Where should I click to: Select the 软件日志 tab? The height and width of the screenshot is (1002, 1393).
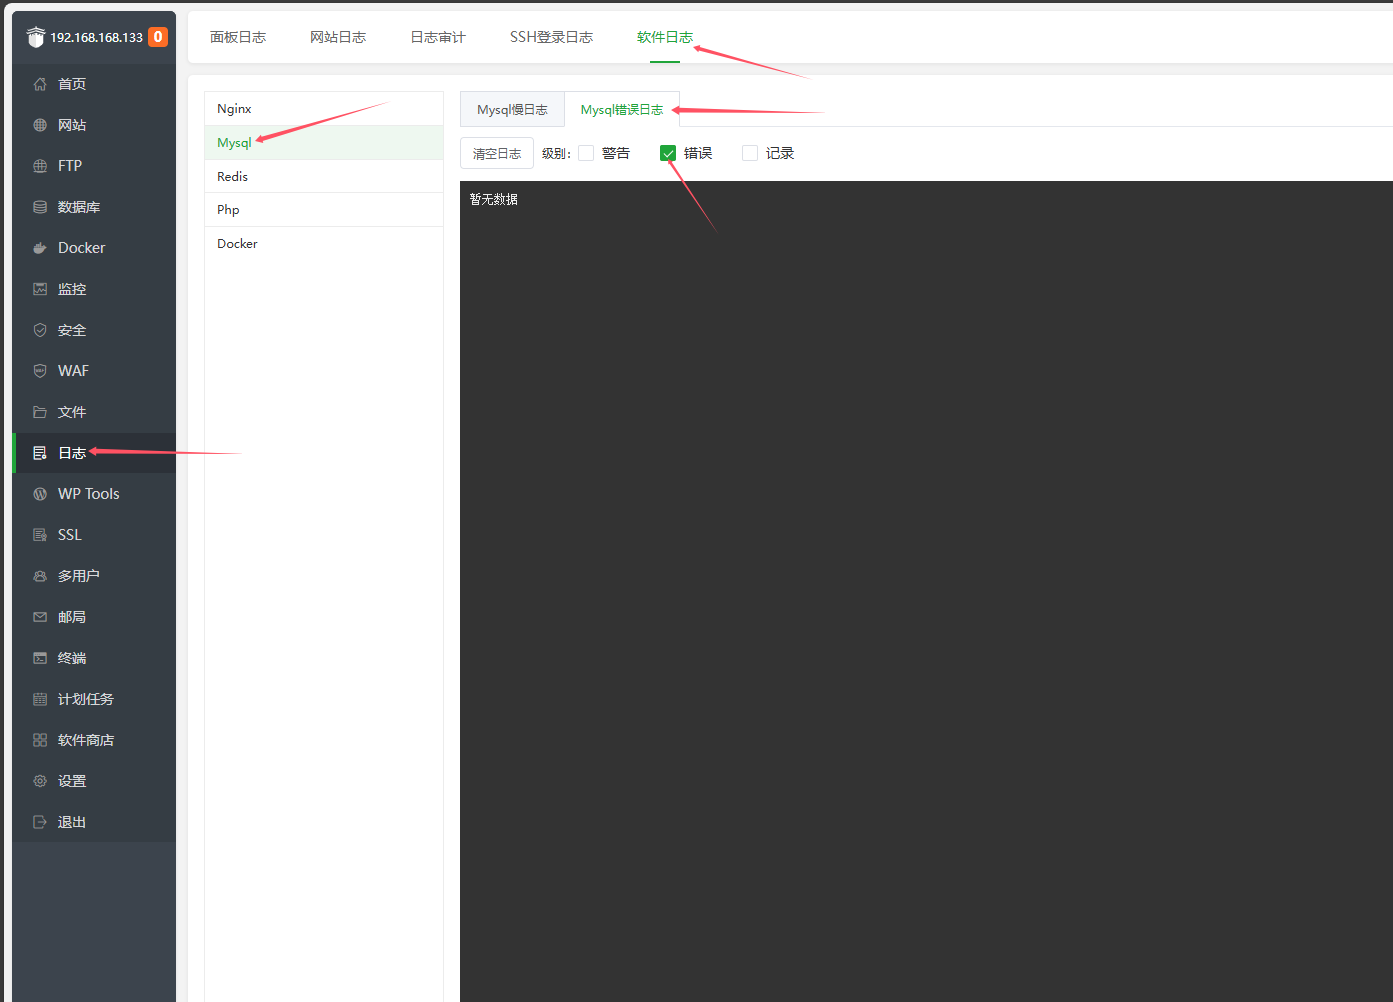click(665, 37)
